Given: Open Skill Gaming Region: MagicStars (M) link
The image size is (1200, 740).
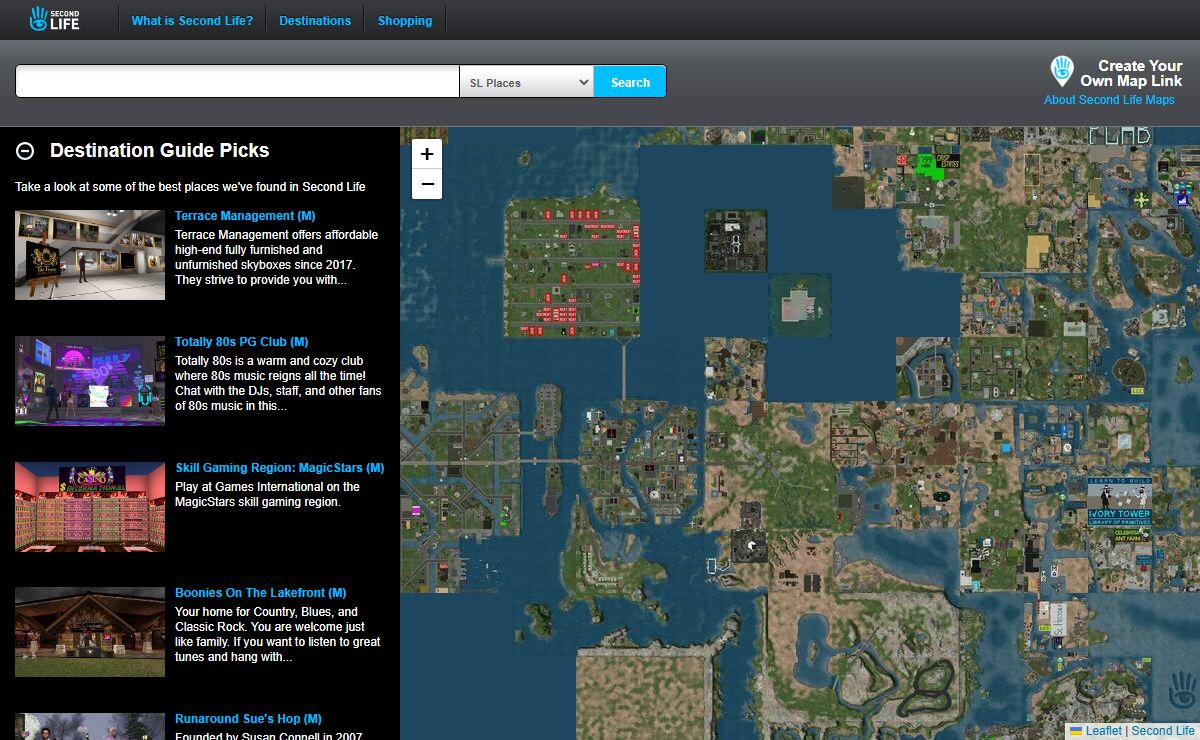Looking at the screenshot, I should click(x=279, y=468).
